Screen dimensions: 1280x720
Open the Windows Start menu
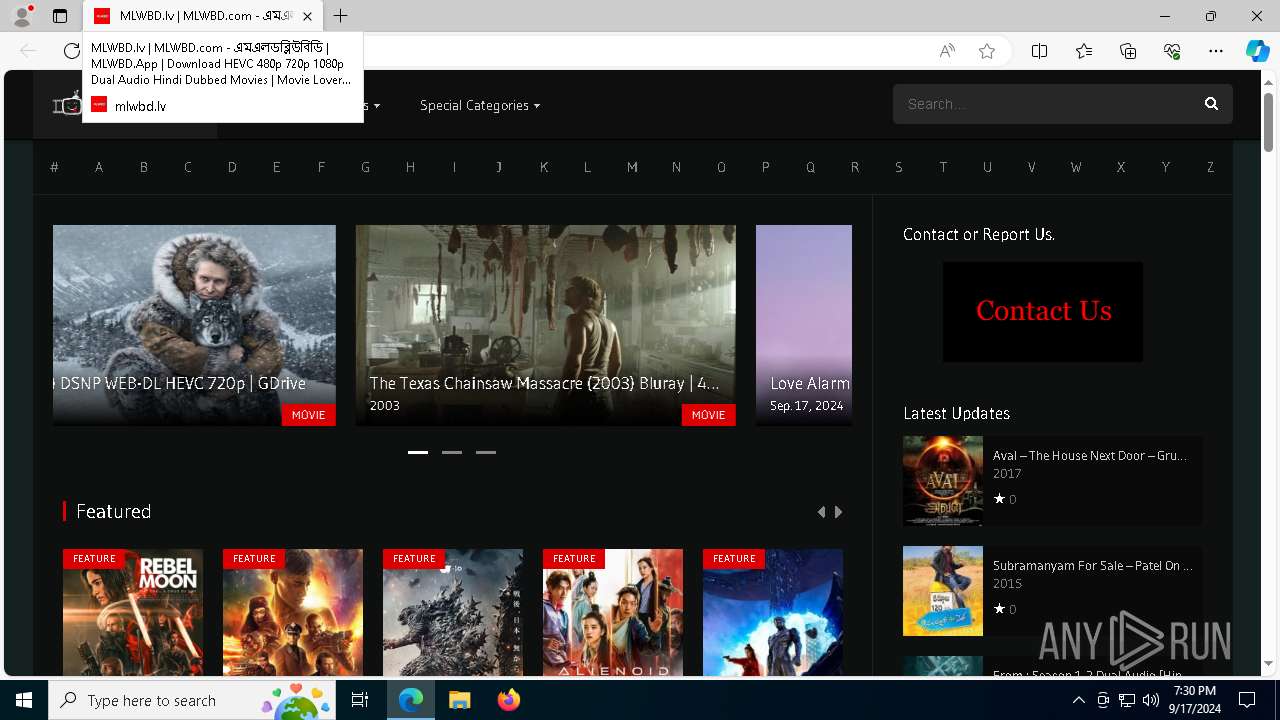coord(24,700)
